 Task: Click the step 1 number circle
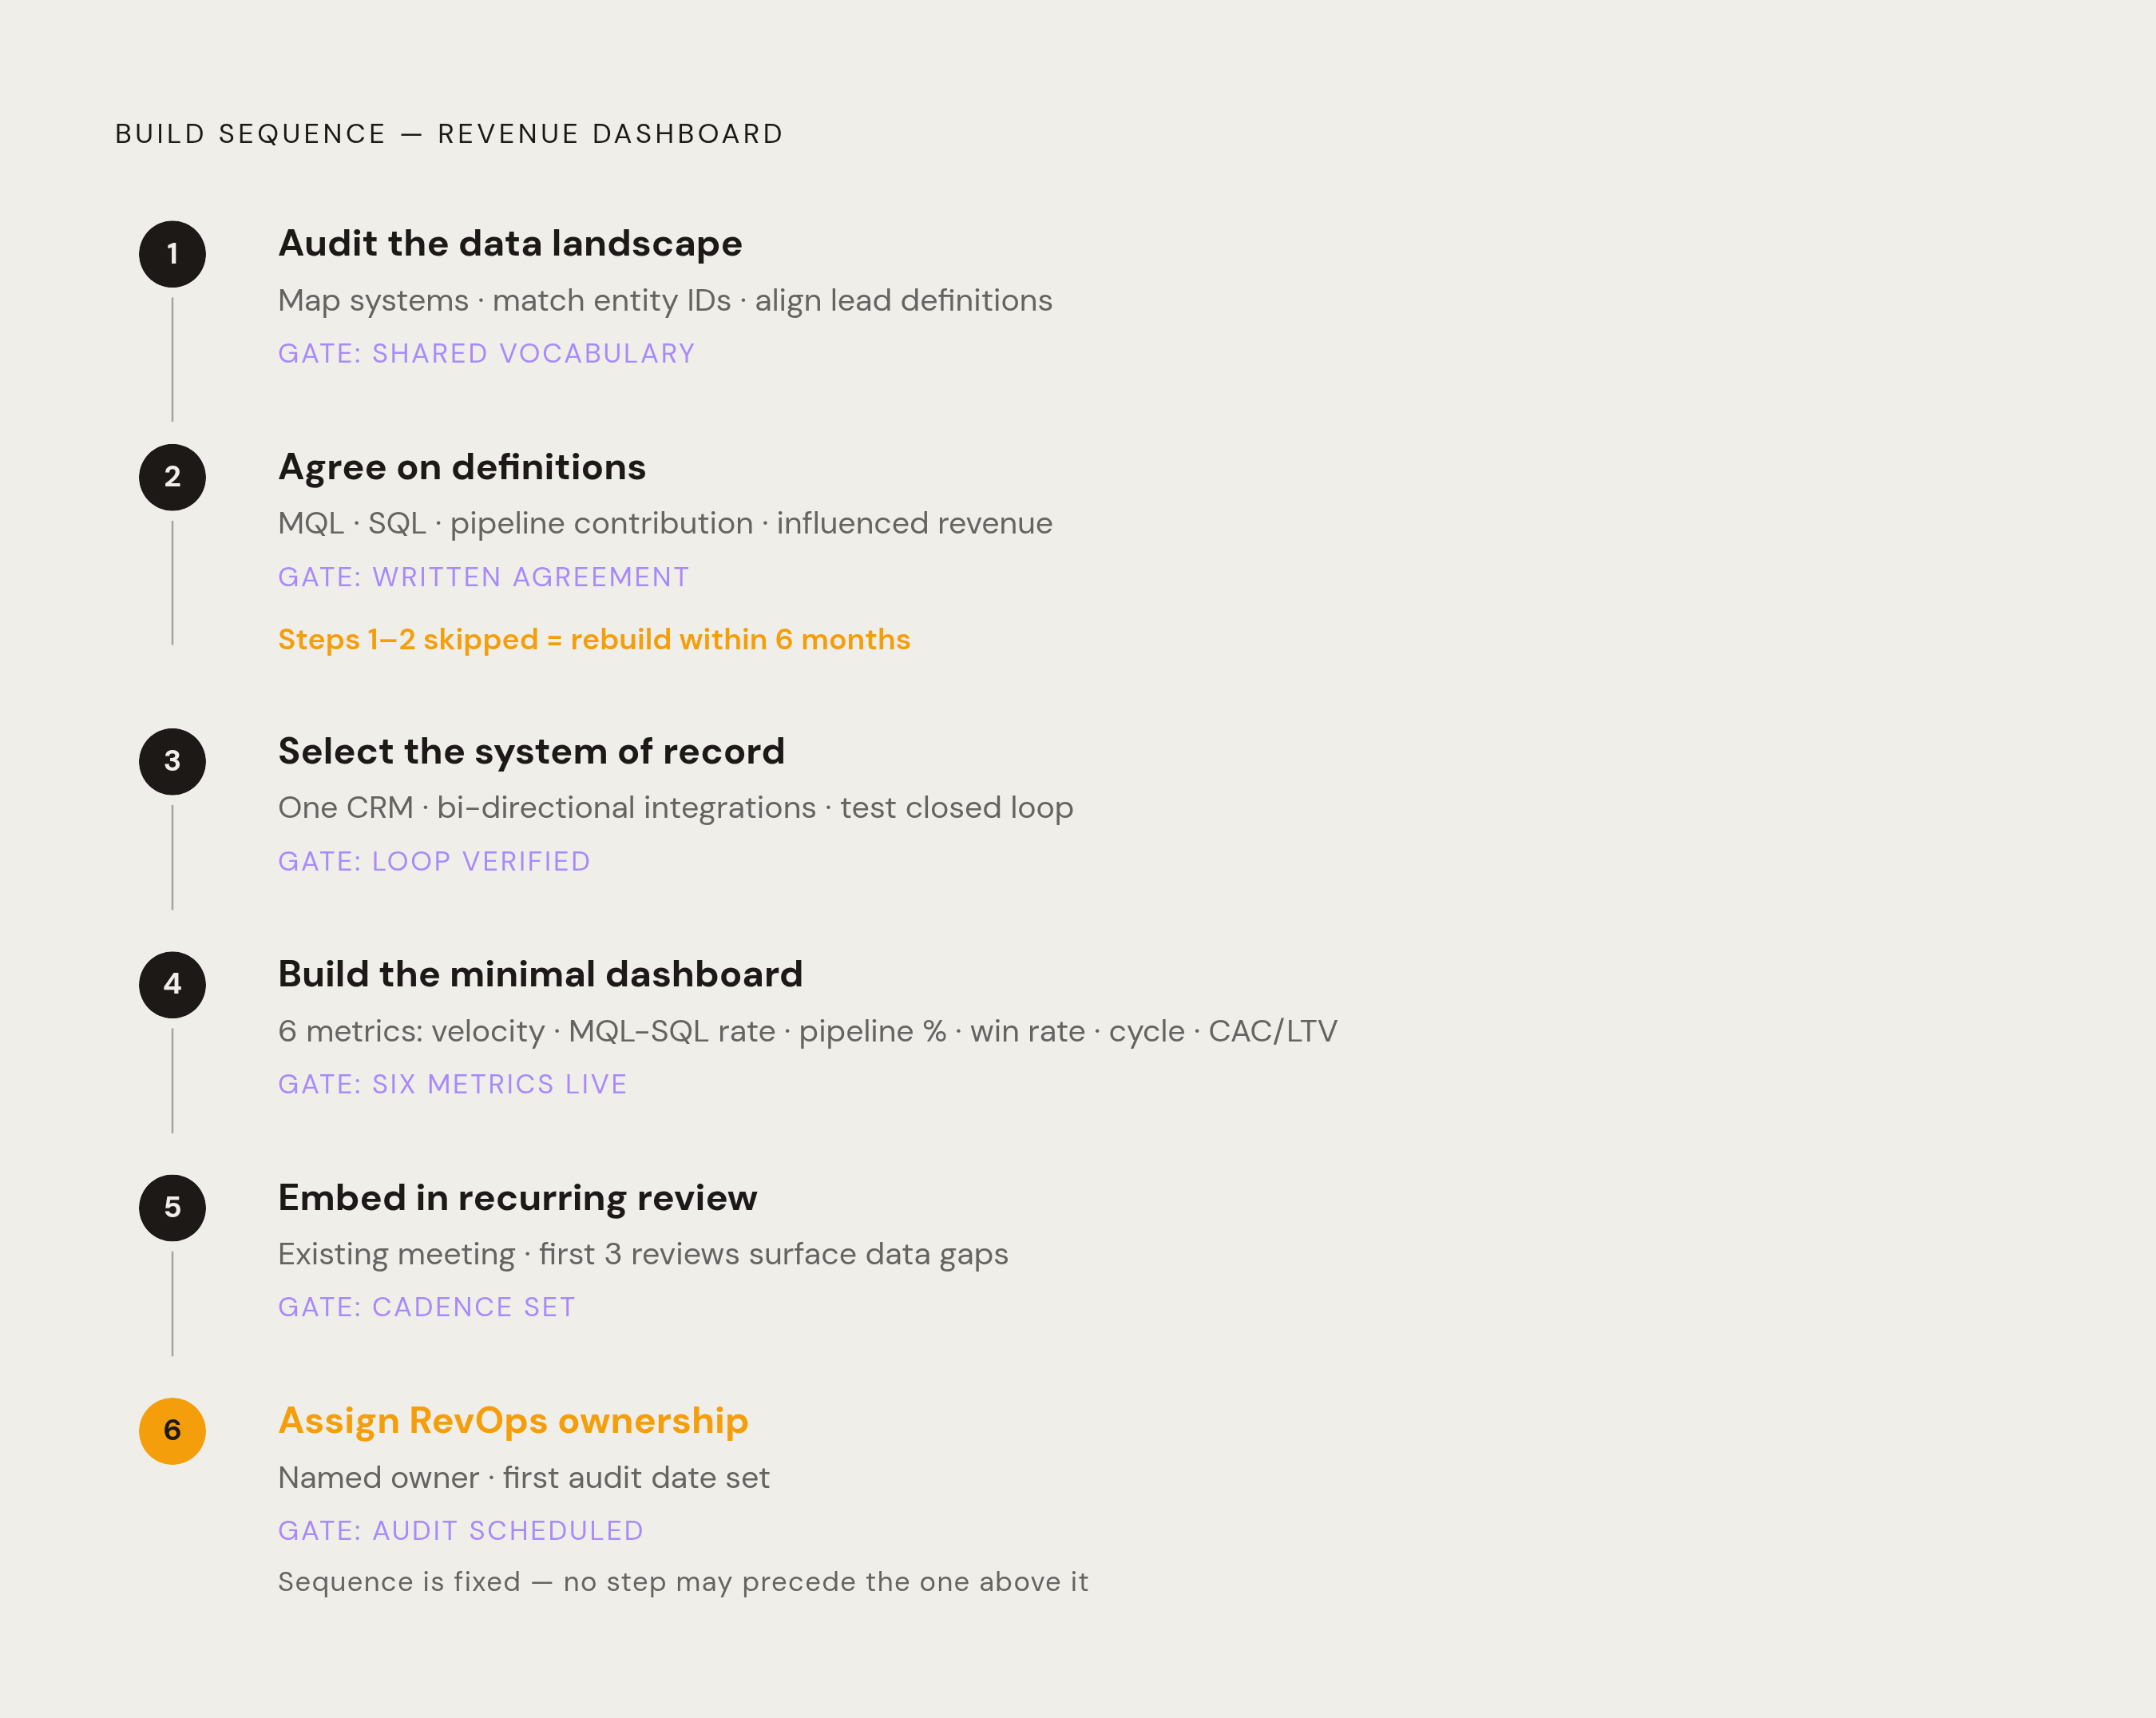172,254
